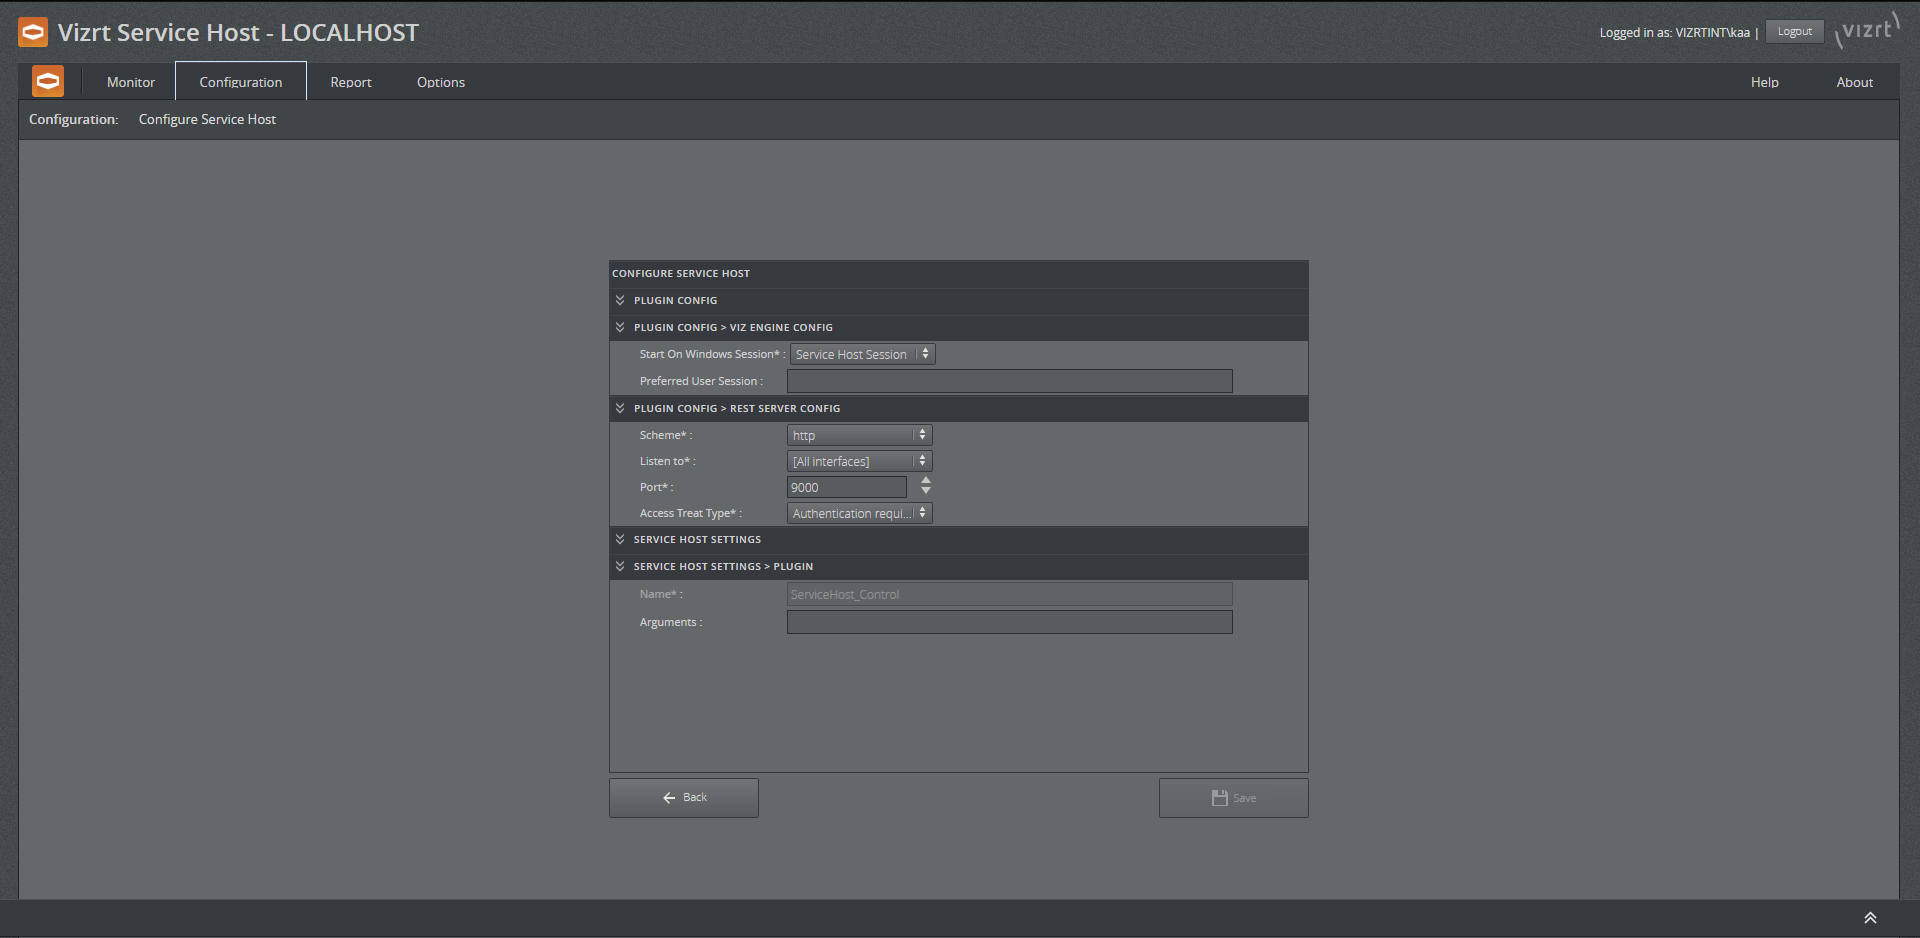
Task: Click the Vizrt logo in top-right corner
Action: click(x=1867, y=30)
